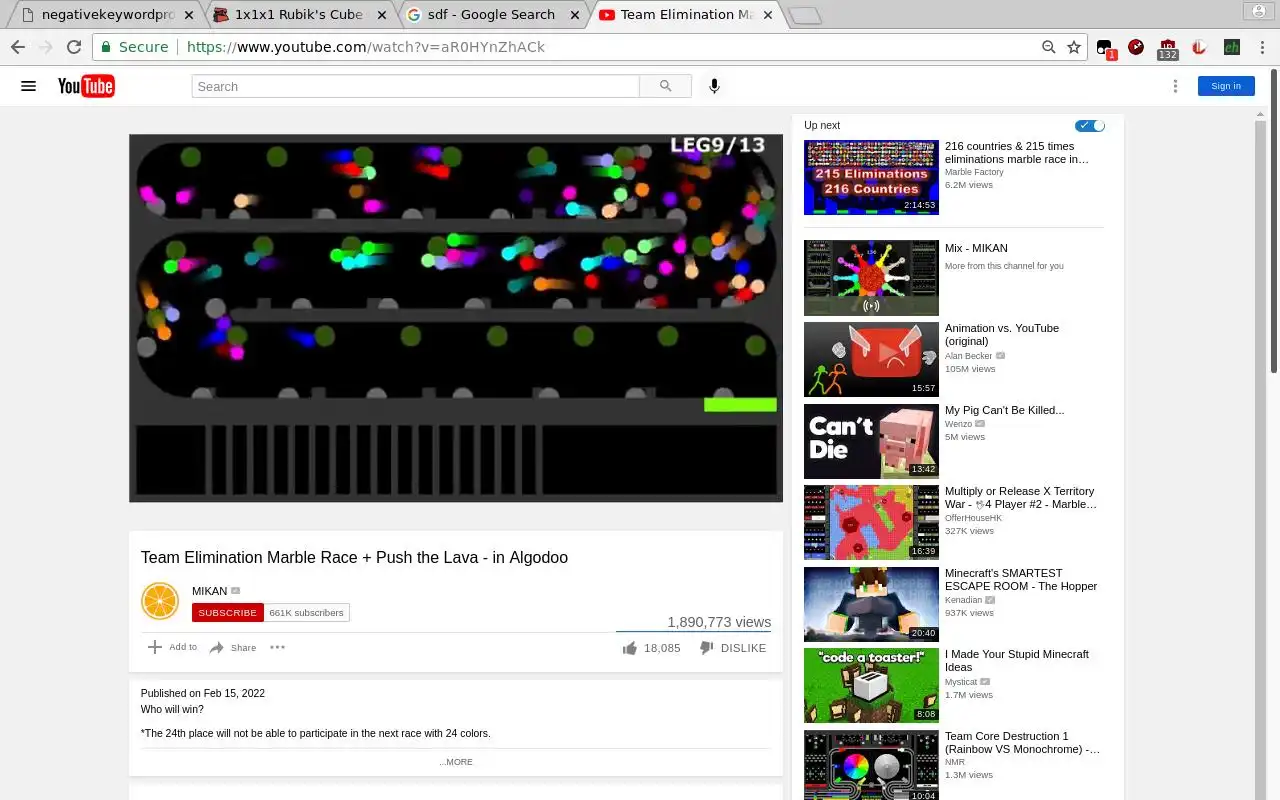Open My Pig Can't Be Killed thumbnail
This screenshot has width=1280, height=800.
871,441
